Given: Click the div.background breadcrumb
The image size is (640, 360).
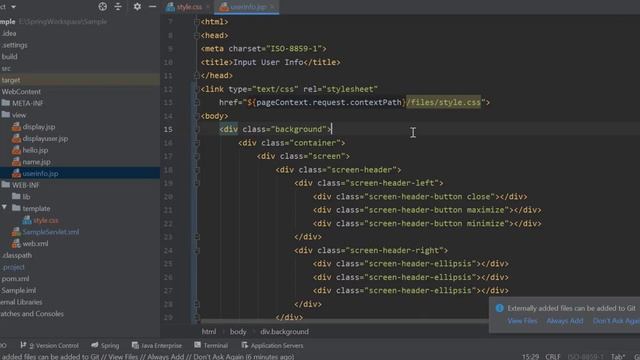Looking at the screenshot, I should 284,332.
